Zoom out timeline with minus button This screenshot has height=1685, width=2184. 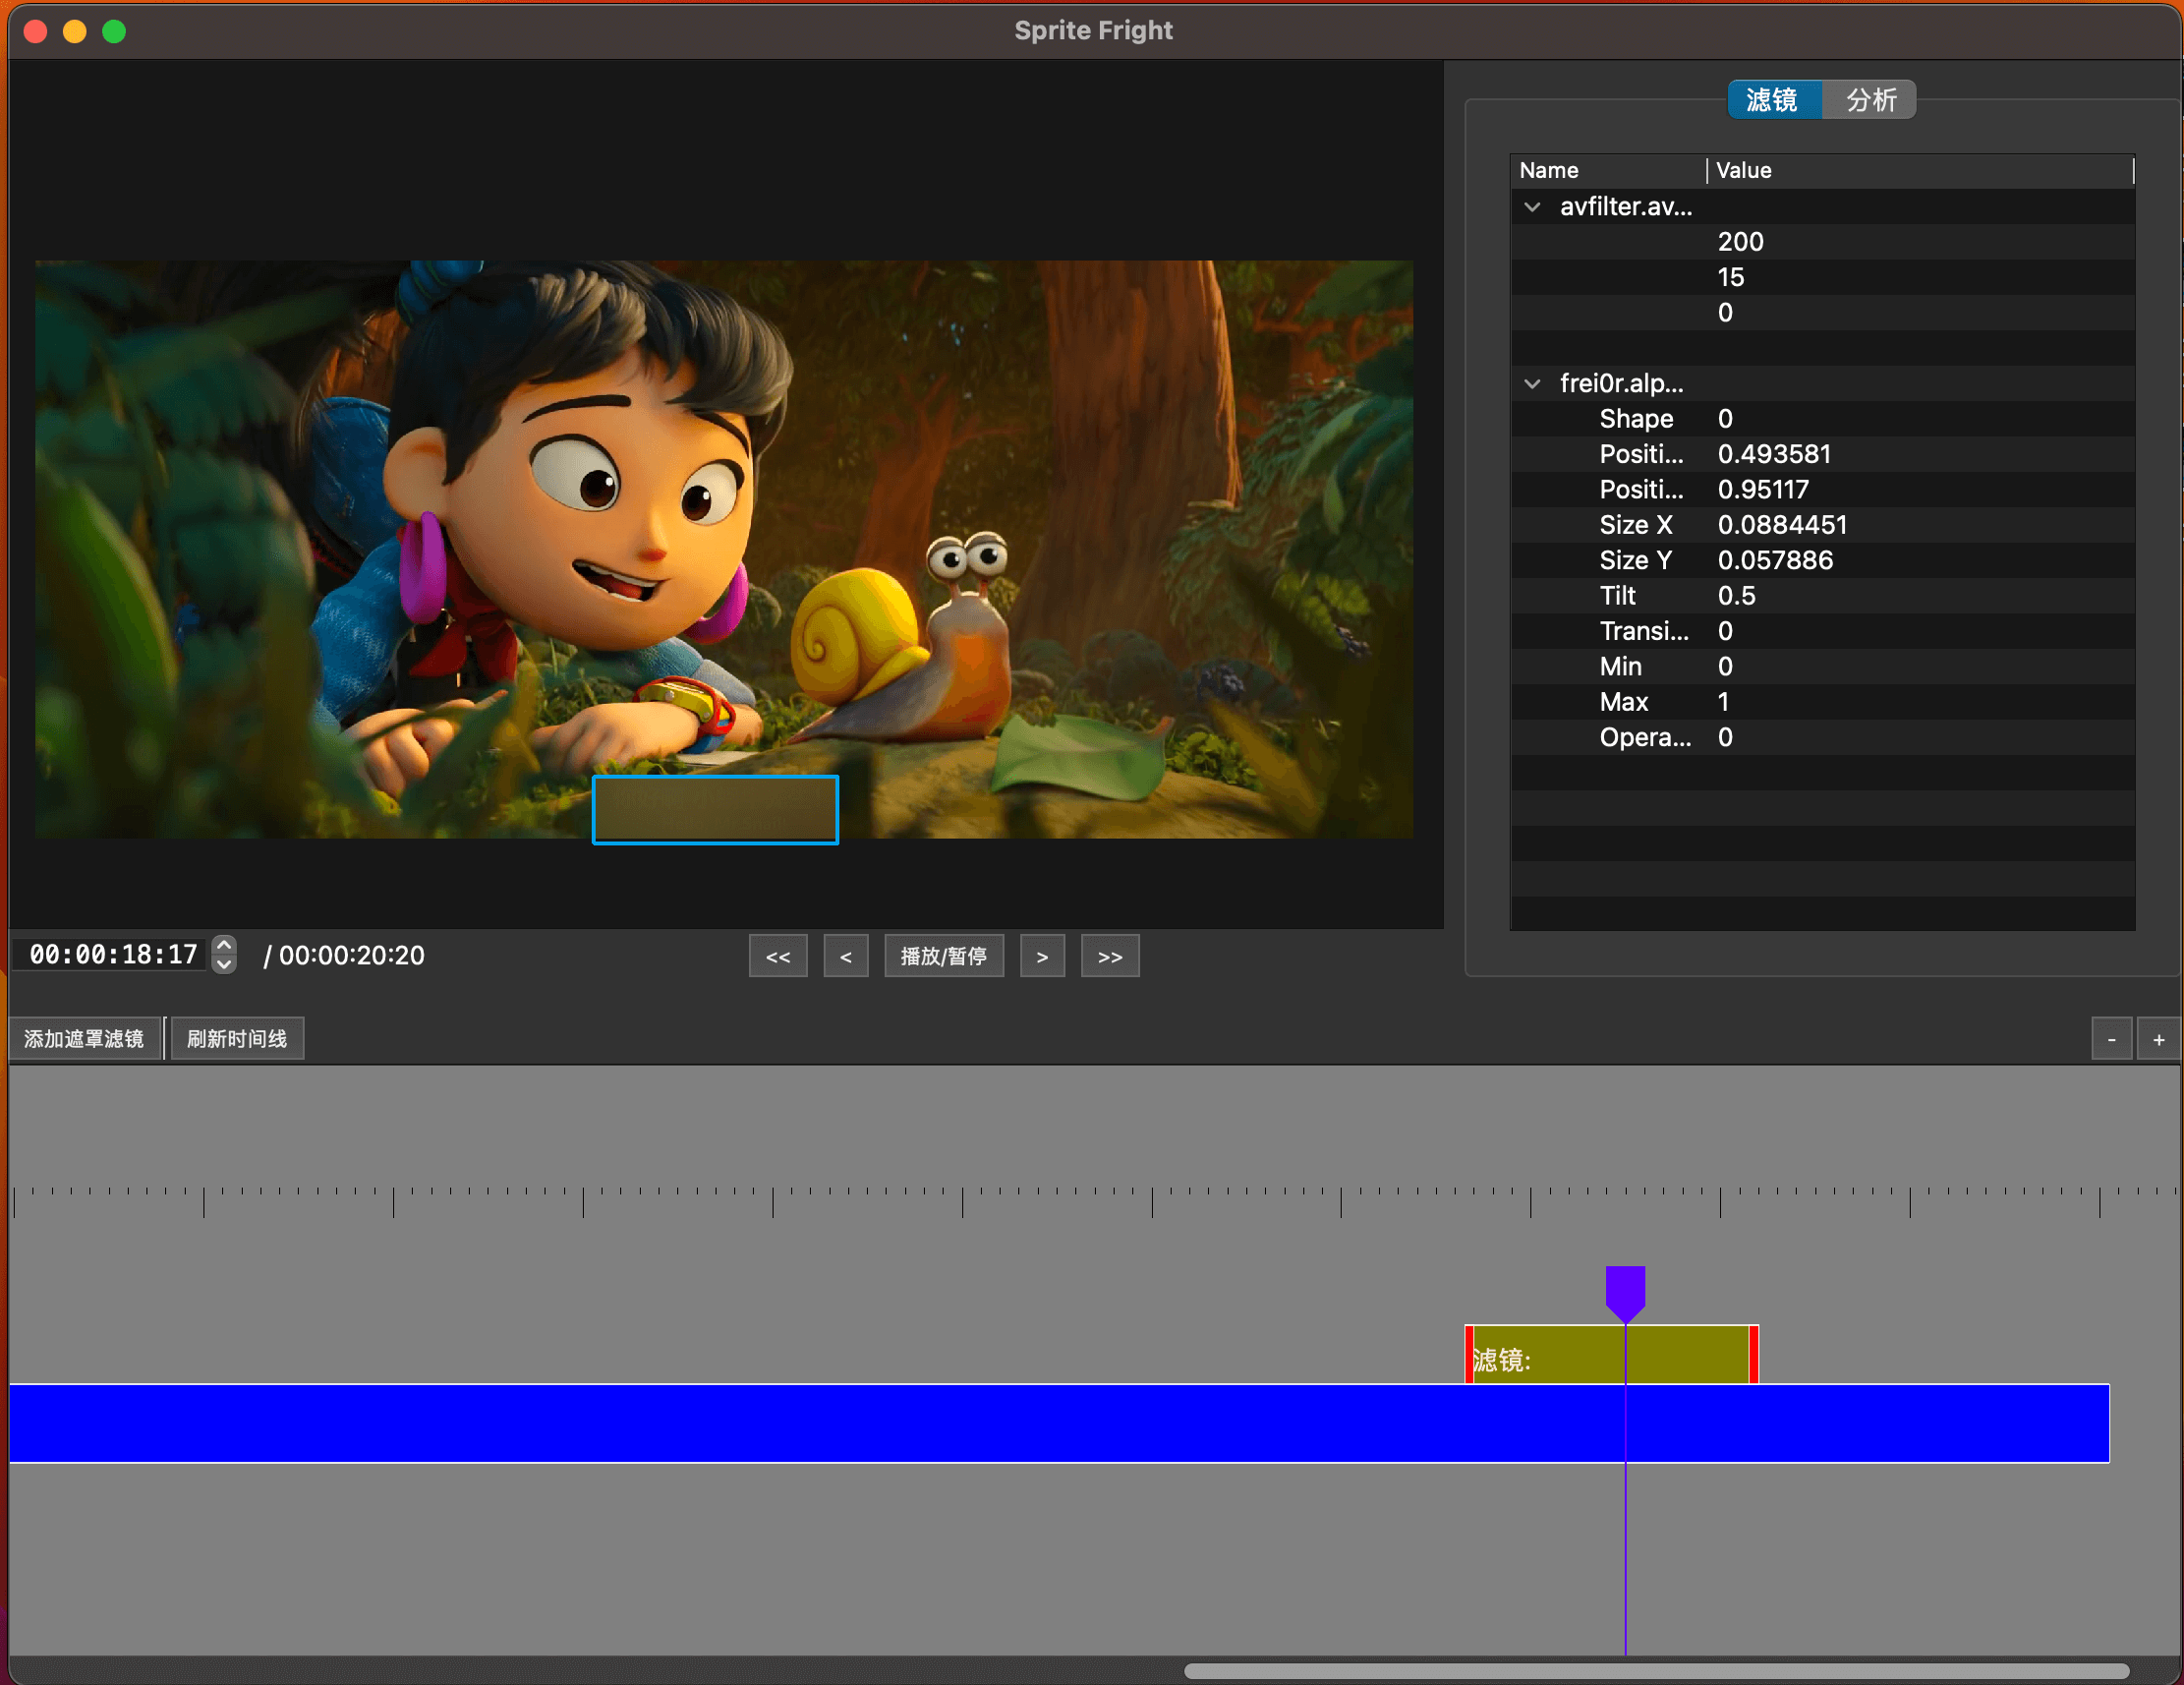tap(2112, 1040)
